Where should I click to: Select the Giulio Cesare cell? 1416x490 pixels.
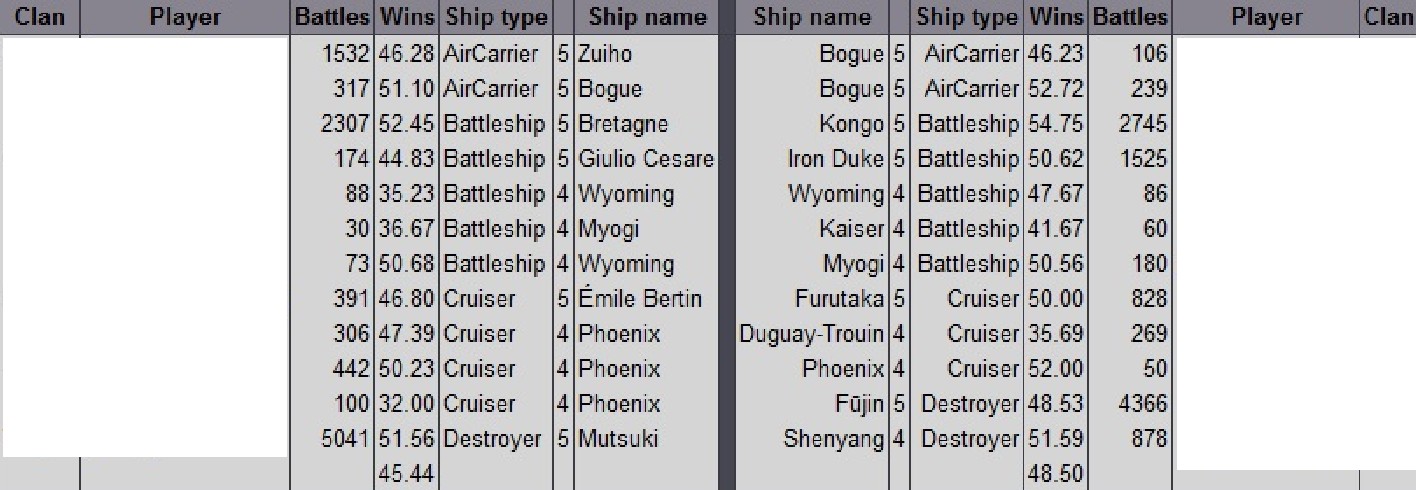pos(646,159)
